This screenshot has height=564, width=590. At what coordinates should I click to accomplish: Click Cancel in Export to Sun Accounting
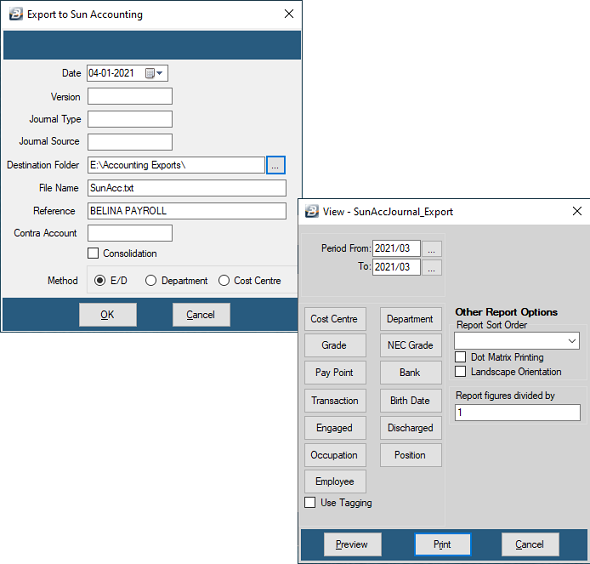[x=201, y=315]
